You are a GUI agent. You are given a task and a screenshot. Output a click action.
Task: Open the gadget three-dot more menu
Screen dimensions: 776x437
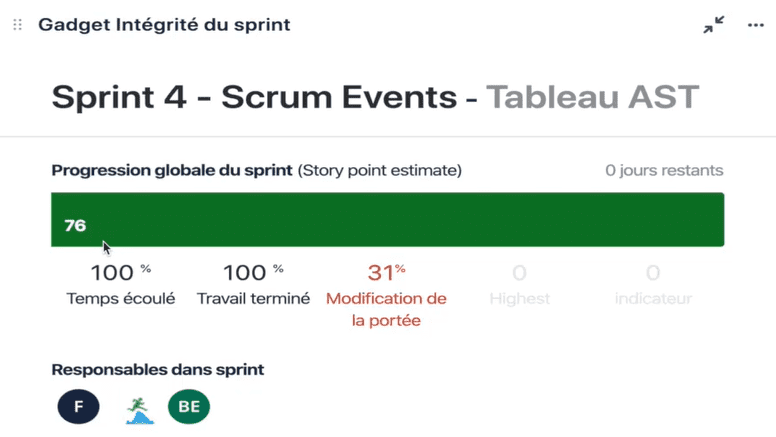coord(756,25)
